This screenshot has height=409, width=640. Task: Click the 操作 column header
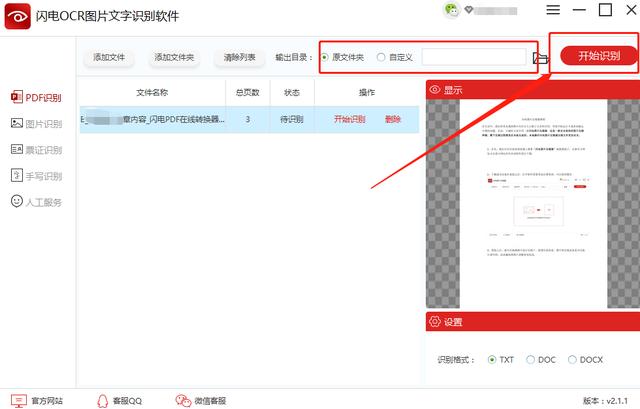367,93
